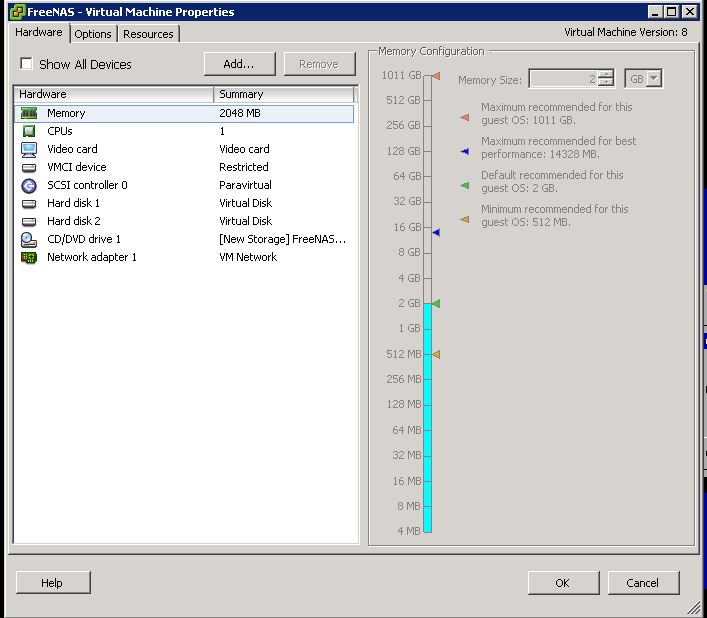Click the Hard disk 1 icon
The width and height of the screenshot is (707, 618).
[29, 204]
